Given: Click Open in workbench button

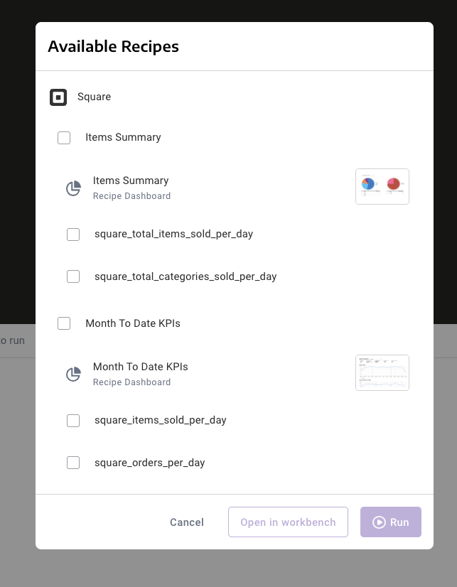Looking at the screenshot, I should coord(288,522).
